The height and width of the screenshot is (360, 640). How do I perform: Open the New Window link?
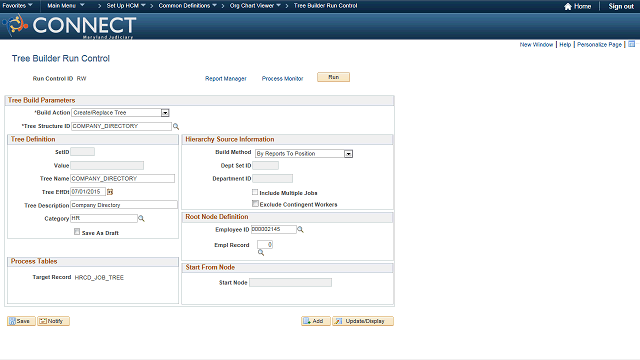click(536, 44)
